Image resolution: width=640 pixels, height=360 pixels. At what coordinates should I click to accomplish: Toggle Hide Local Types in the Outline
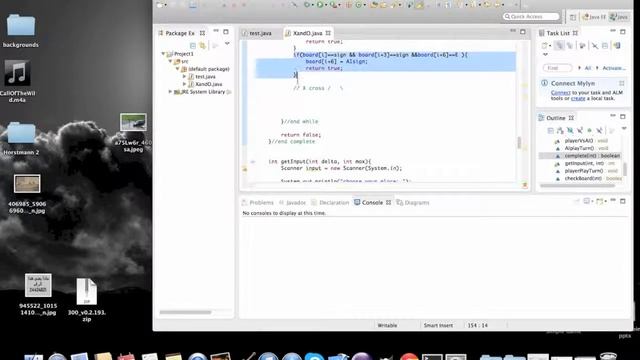click(599, 131)
